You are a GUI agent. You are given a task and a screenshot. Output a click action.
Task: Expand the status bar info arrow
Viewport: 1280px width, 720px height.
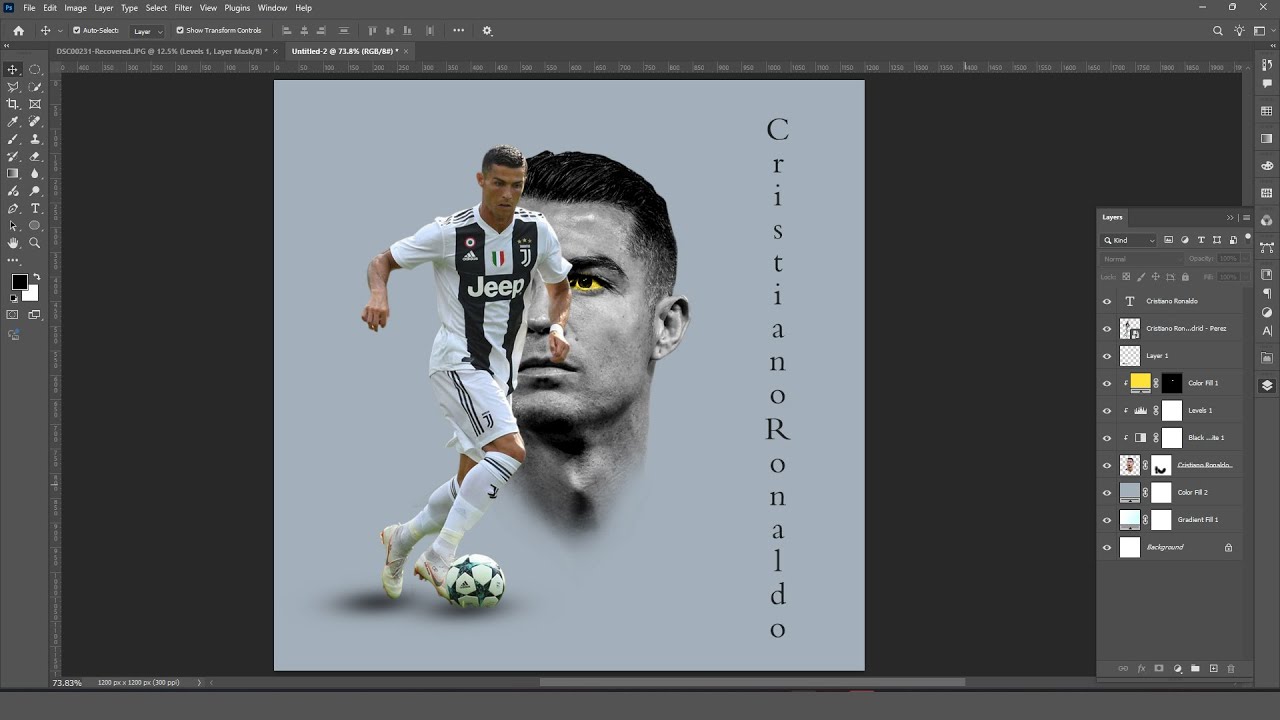tap(199, 682)
